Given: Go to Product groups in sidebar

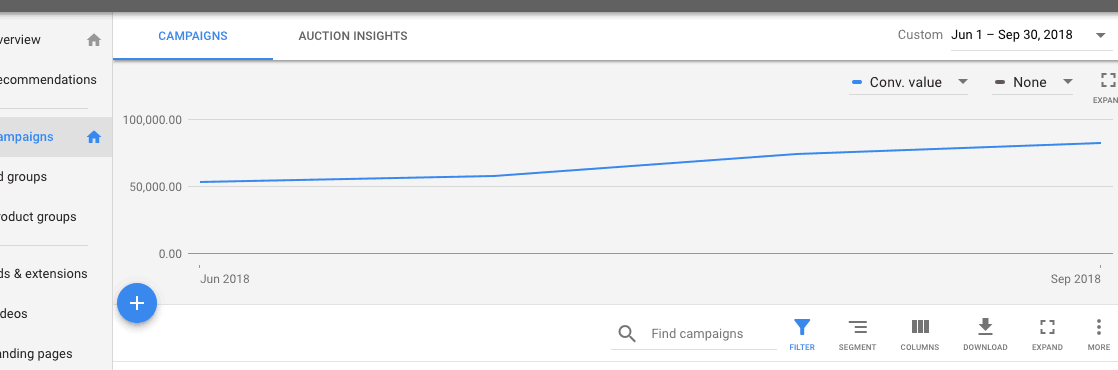Looking at the screenshot, I should (38, 217).
